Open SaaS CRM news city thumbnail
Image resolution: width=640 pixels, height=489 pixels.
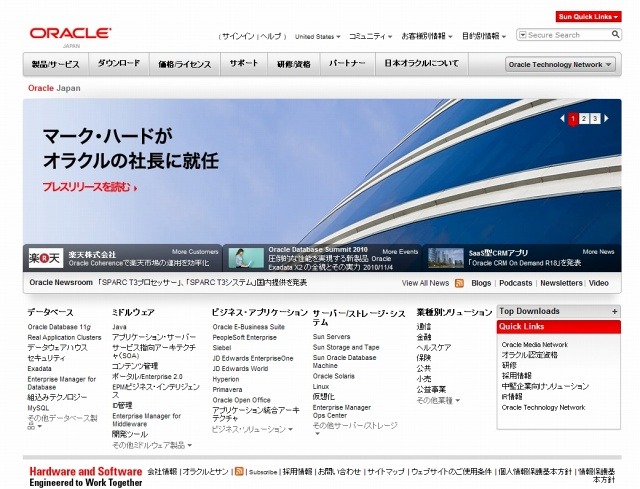click(x=446, y=258)
